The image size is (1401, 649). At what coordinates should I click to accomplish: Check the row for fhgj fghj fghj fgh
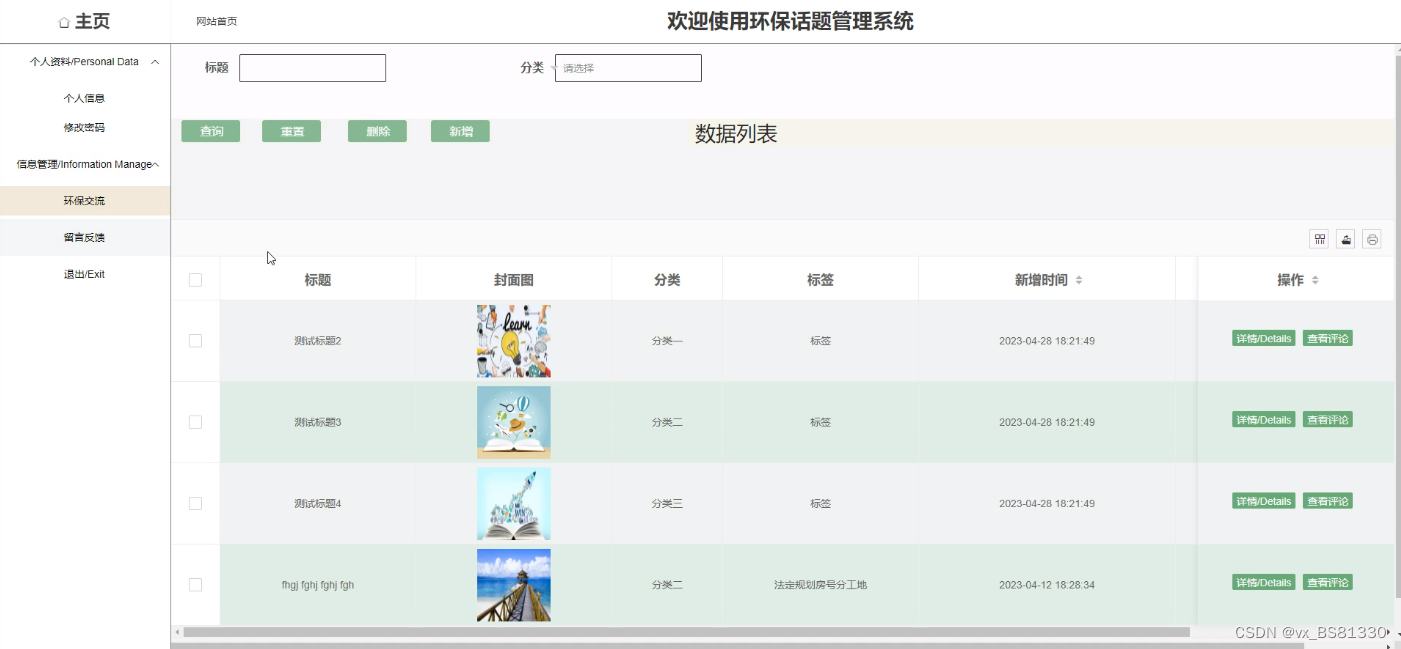[195, 584]
